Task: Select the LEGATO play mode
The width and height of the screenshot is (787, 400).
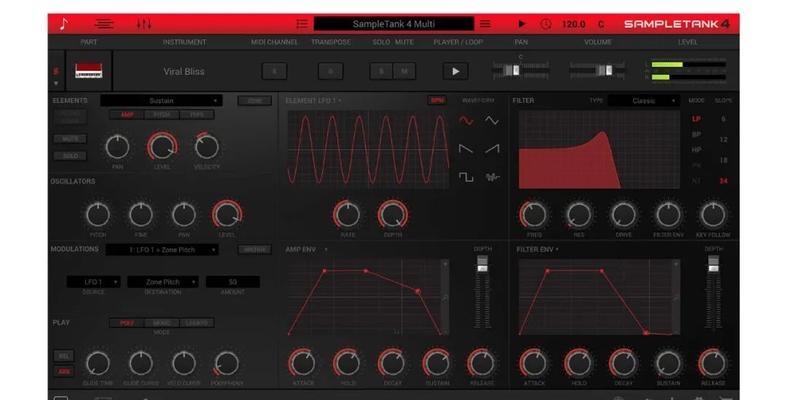Action: click(x=196, y=323)
